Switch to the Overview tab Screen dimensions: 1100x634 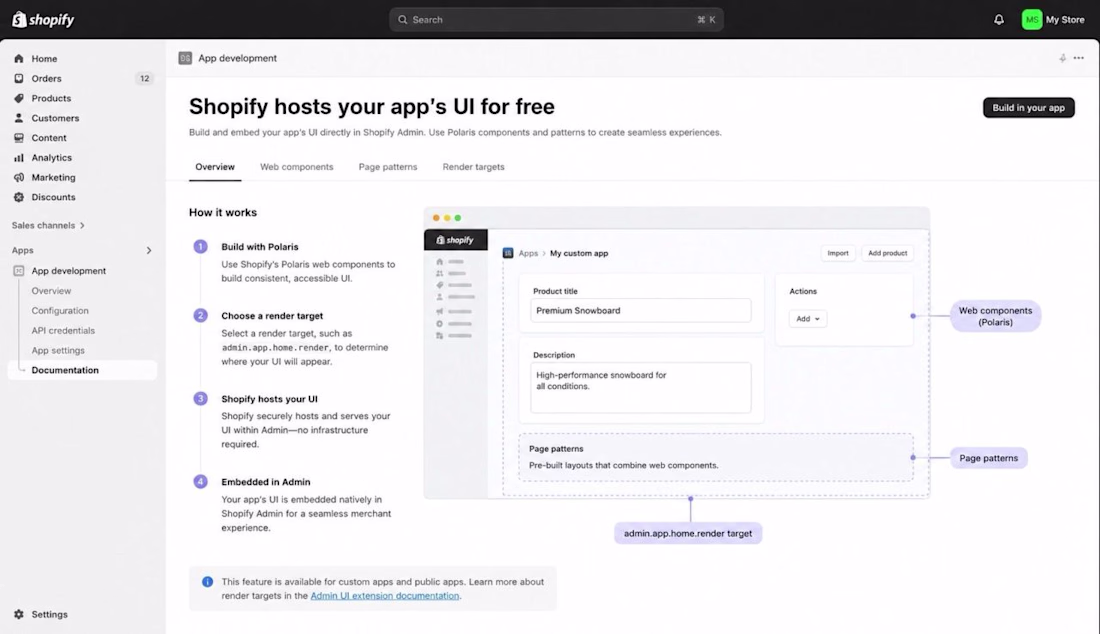click(215, 167)
